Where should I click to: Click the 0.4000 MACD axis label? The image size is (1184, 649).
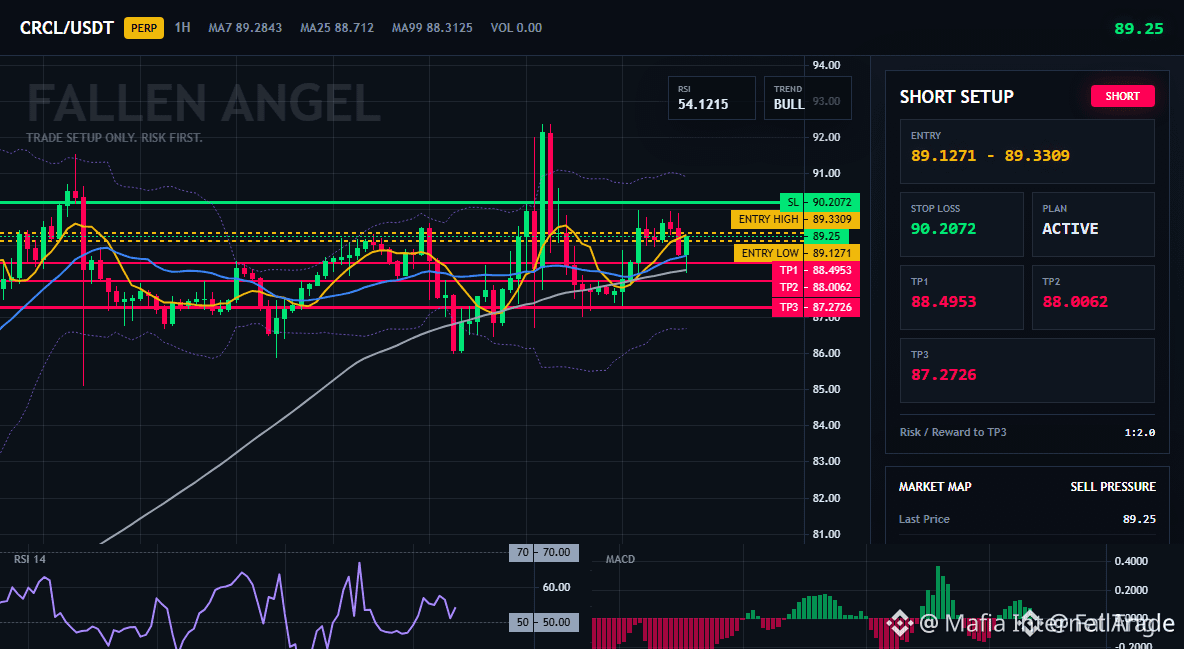[1131, 561]
